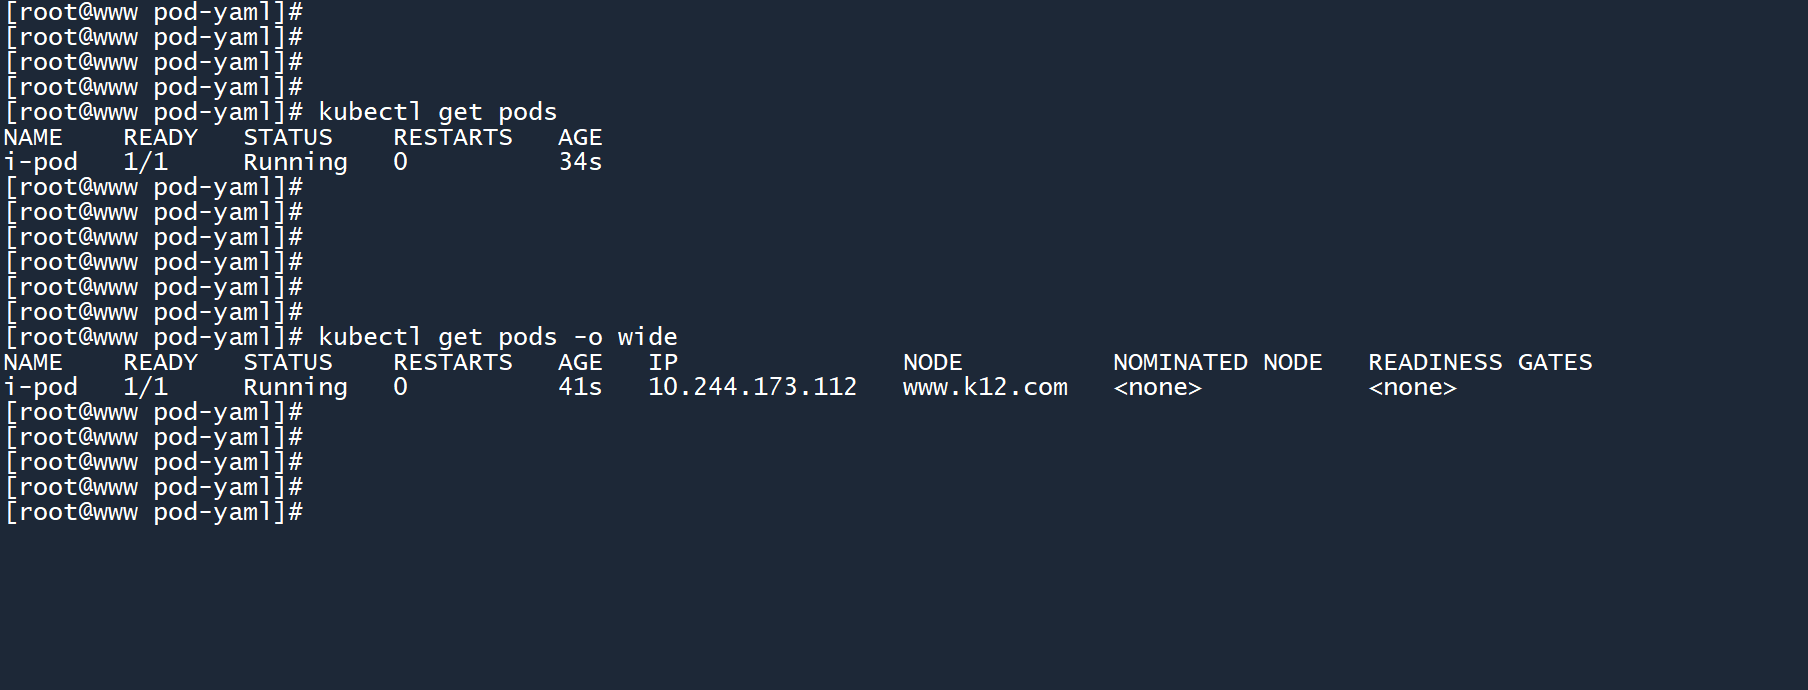Click the standalone NODE column header
This screenshot has width=1808, height=690.
pos(932,362)
